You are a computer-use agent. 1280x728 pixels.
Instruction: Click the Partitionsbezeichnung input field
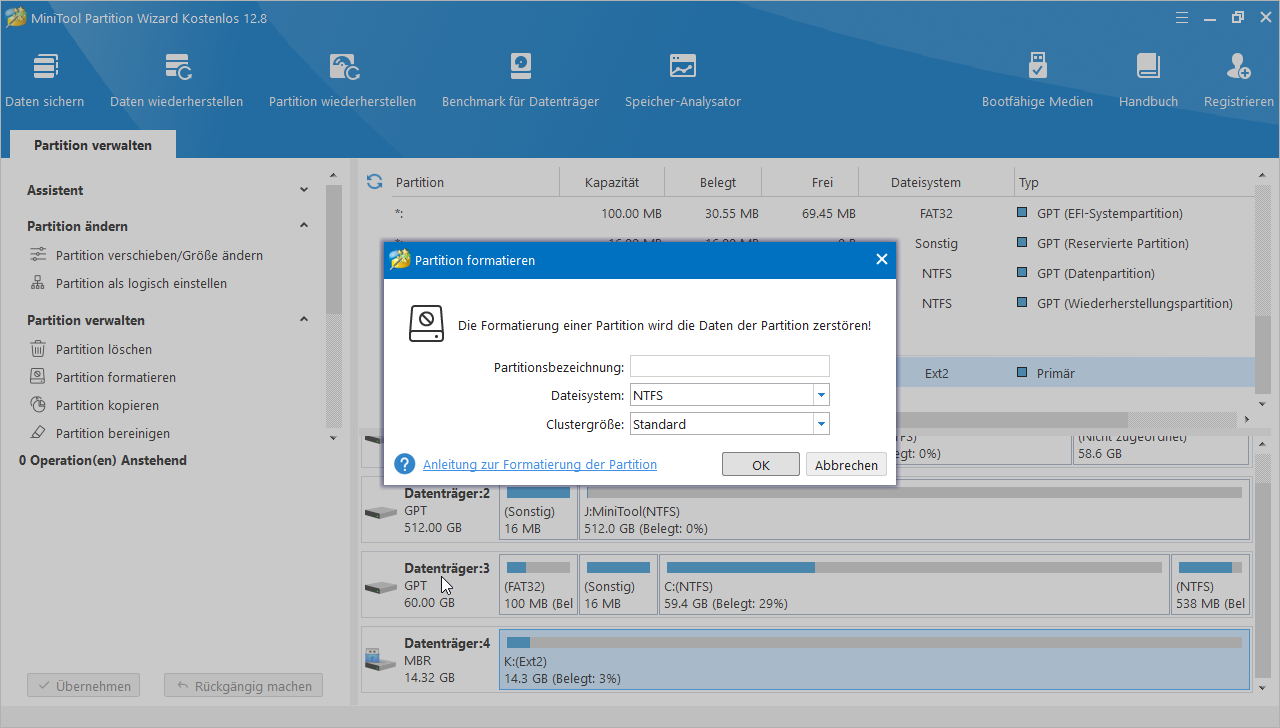[730, 366]
